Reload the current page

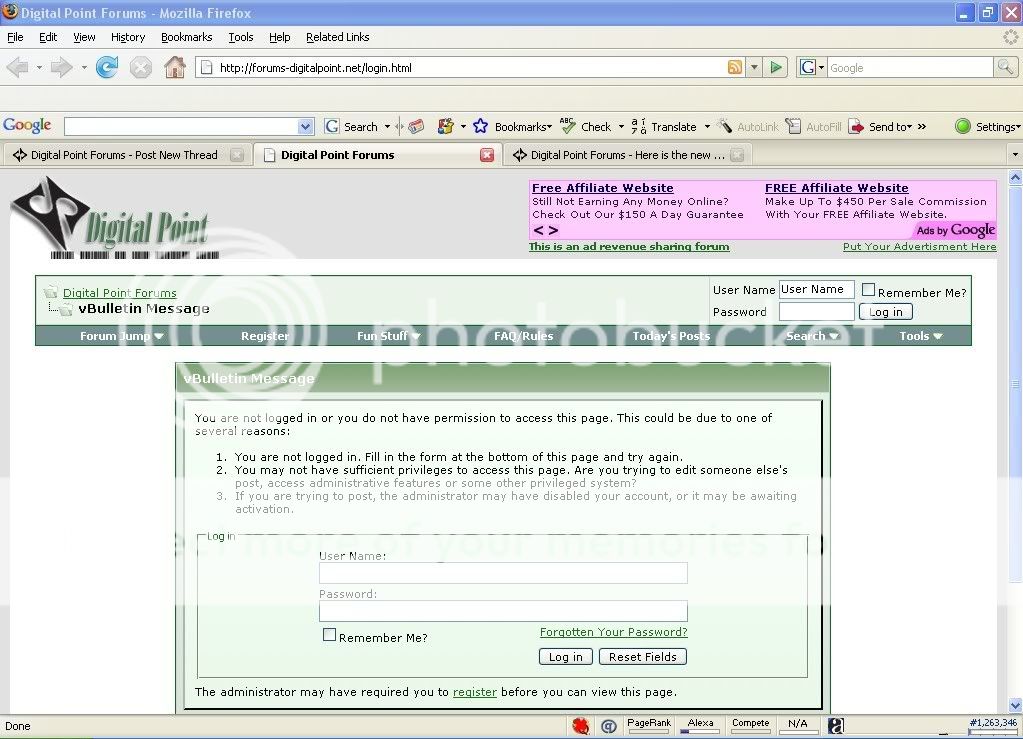[107, 67]
